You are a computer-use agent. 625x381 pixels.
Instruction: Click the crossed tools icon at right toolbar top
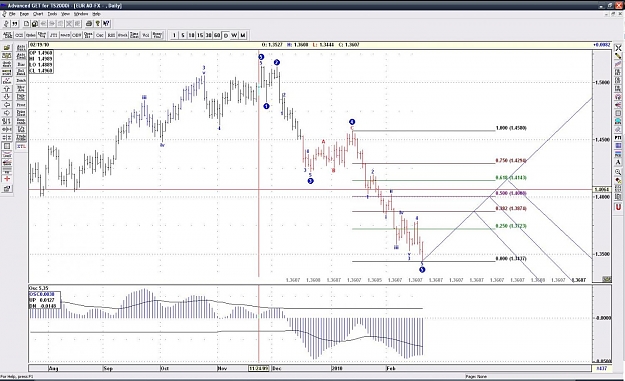point(618,48)
